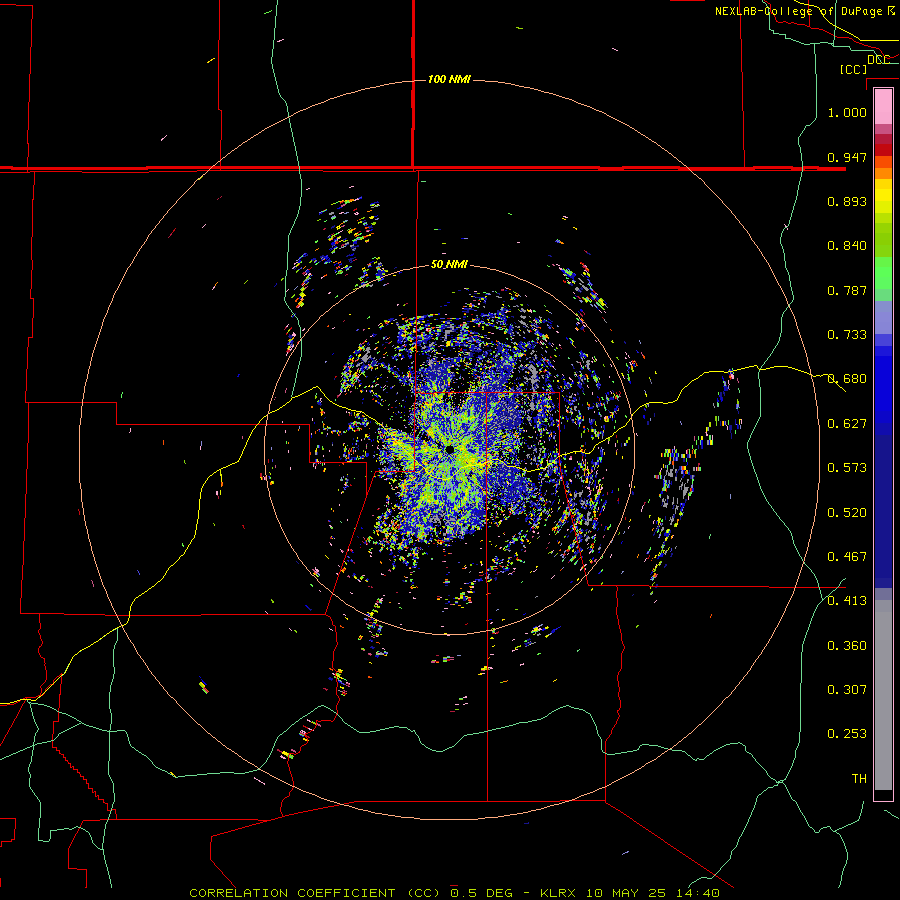The height and width of the screenshot is (900, 900).
Task: Select the 0.520 scale value
Action: [847, 513]
